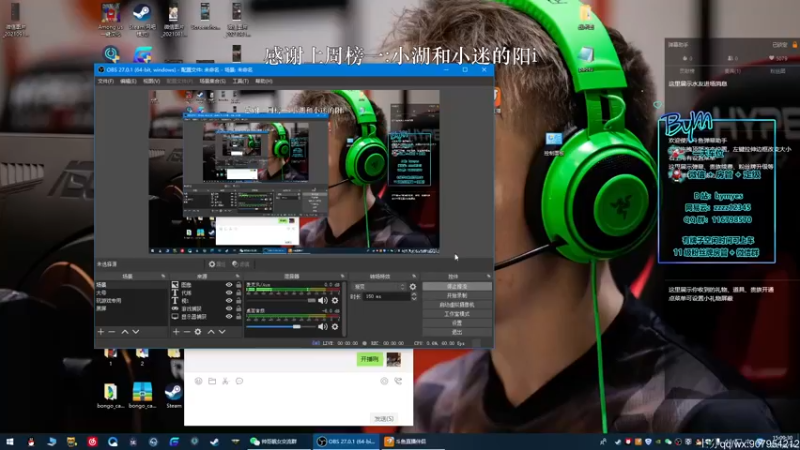Image resolution: width=800 pixels, height=450 pixels.
Task: Mute the 桌面音频 speaker icon
Action: point(322,327)
